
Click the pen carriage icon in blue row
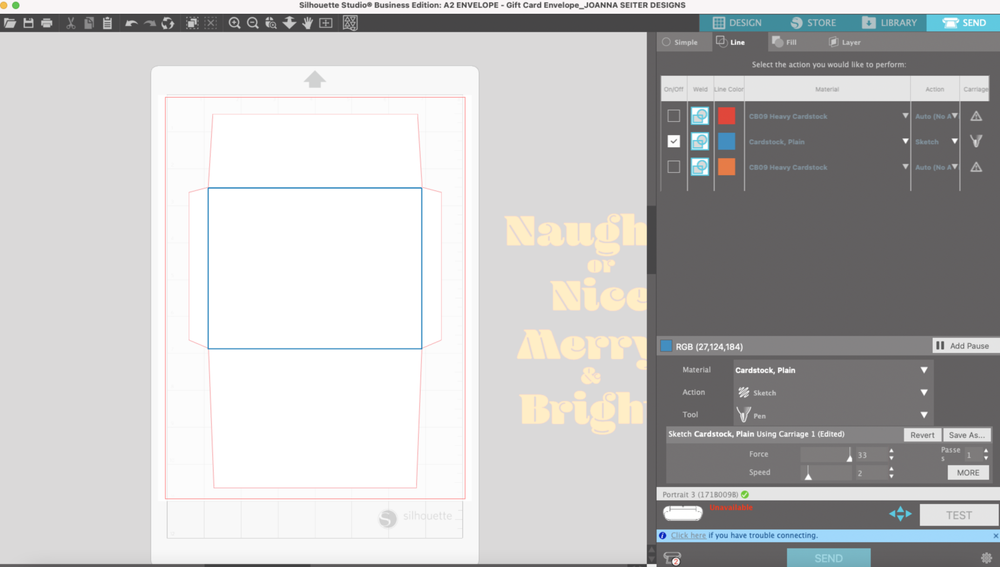coord(976,141)
